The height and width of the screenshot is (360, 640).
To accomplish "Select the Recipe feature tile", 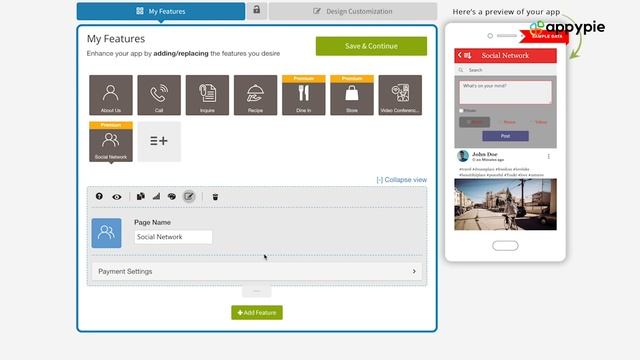I will [x=255, y=95].
